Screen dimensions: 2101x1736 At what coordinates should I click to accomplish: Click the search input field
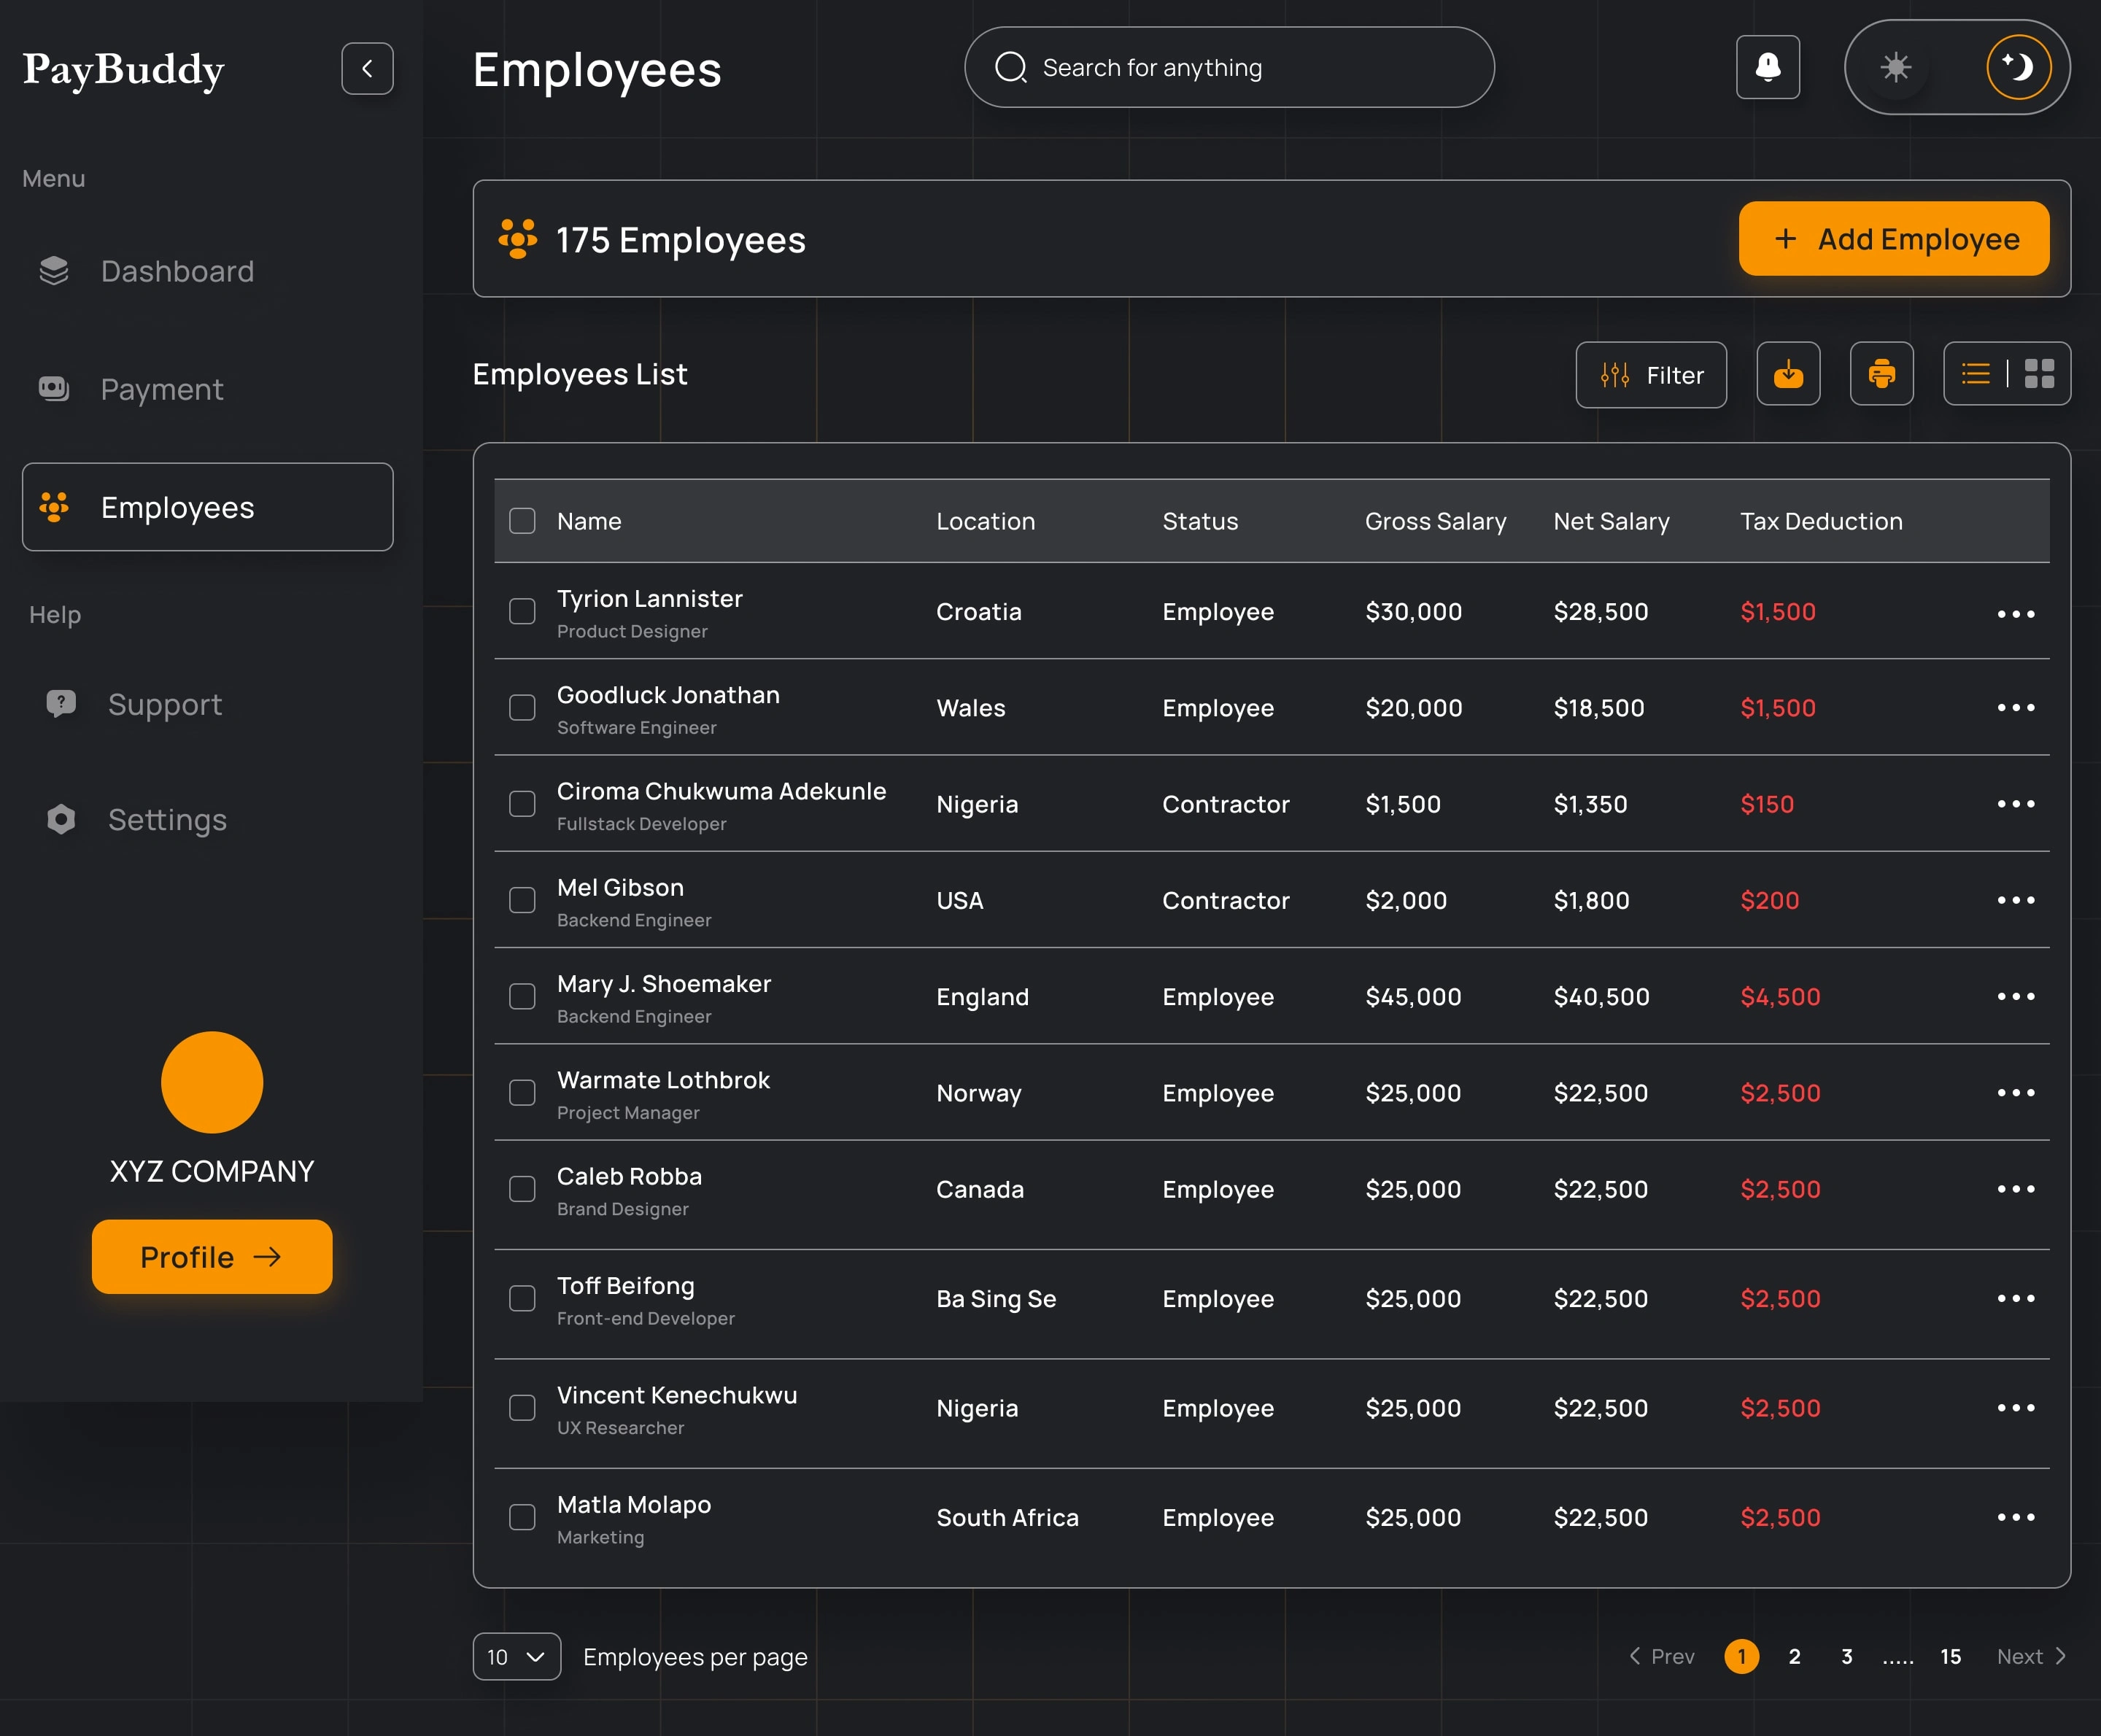(1229, 66)
